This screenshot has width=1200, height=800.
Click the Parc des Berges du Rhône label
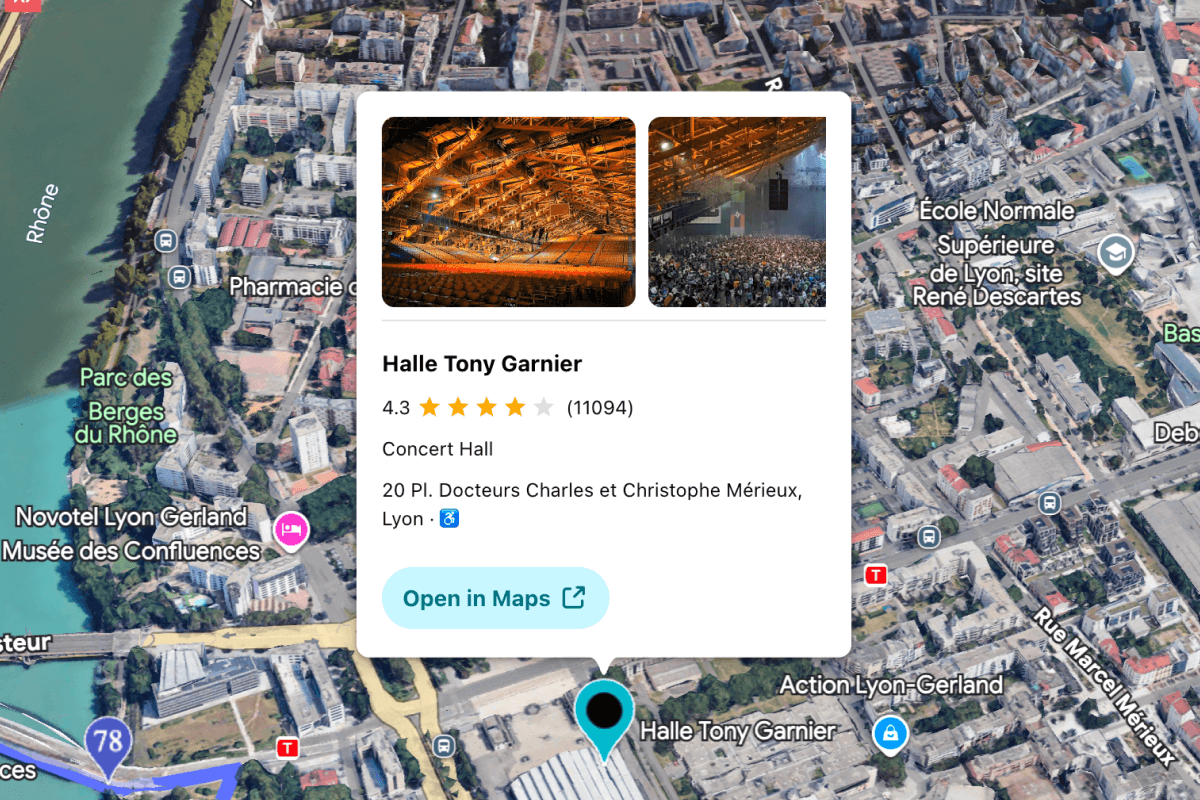[127, 406]
